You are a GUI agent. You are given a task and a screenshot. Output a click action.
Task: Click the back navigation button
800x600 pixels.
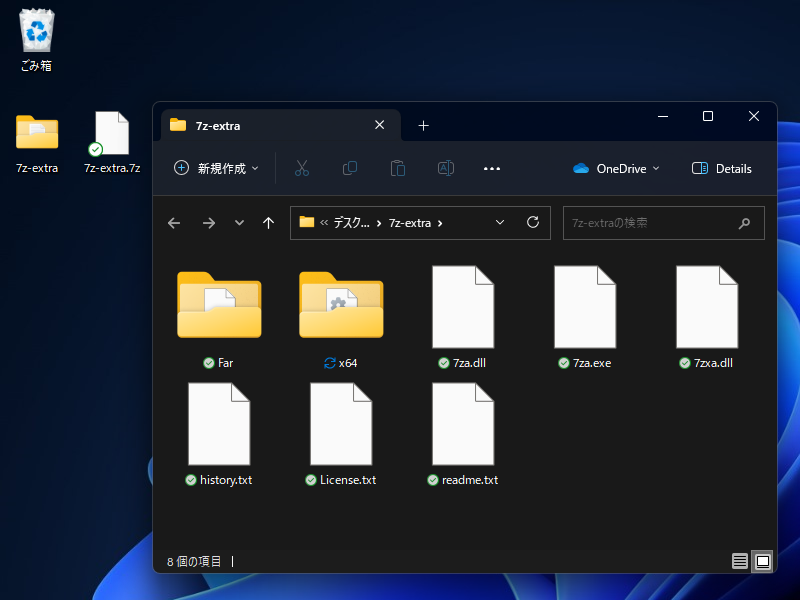(174, 222)
